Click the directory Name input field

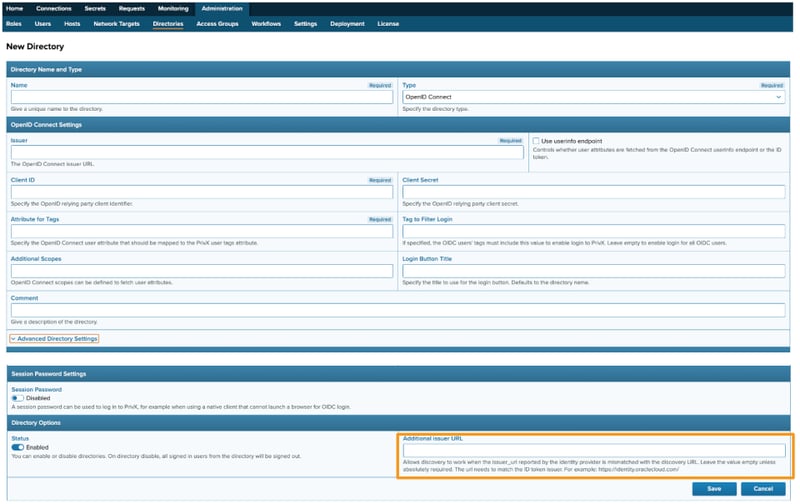click(x=201, y=97)
